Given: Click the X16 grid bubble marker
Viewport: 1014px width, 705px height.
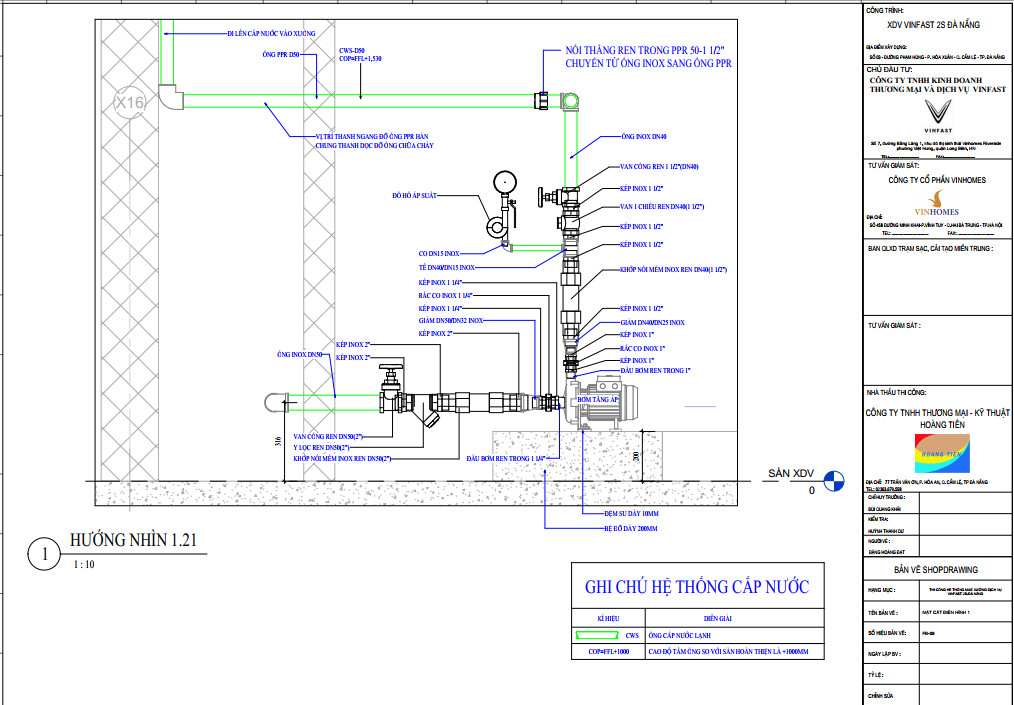Looking at the screenshot, I should click(131, 103).
